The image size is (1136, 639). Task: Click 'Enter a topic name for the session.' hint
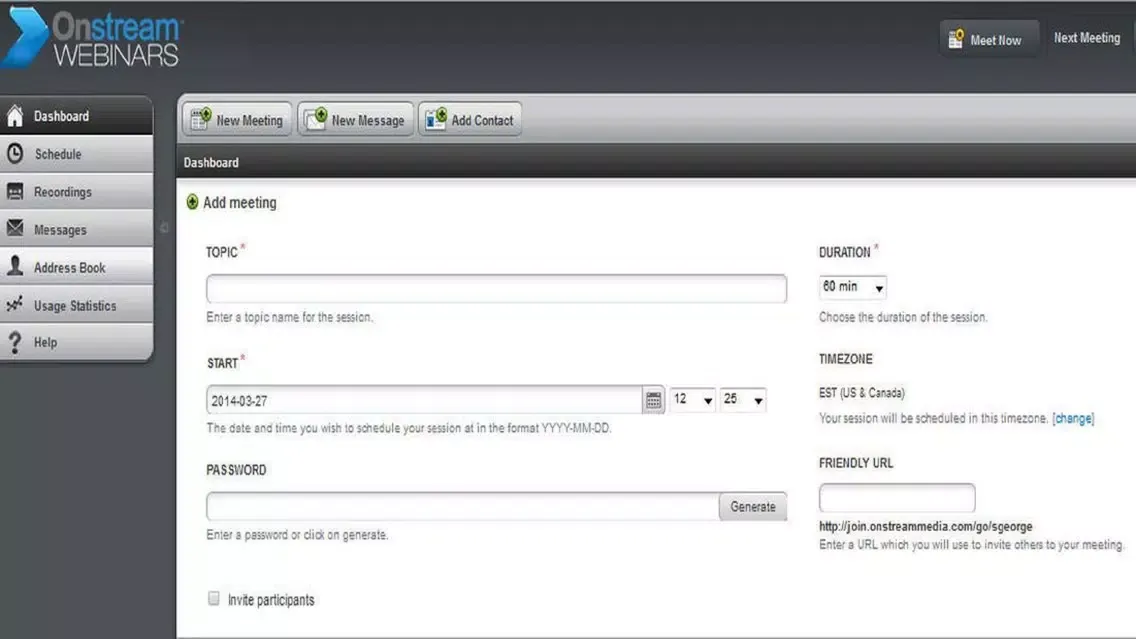point(290,317)
